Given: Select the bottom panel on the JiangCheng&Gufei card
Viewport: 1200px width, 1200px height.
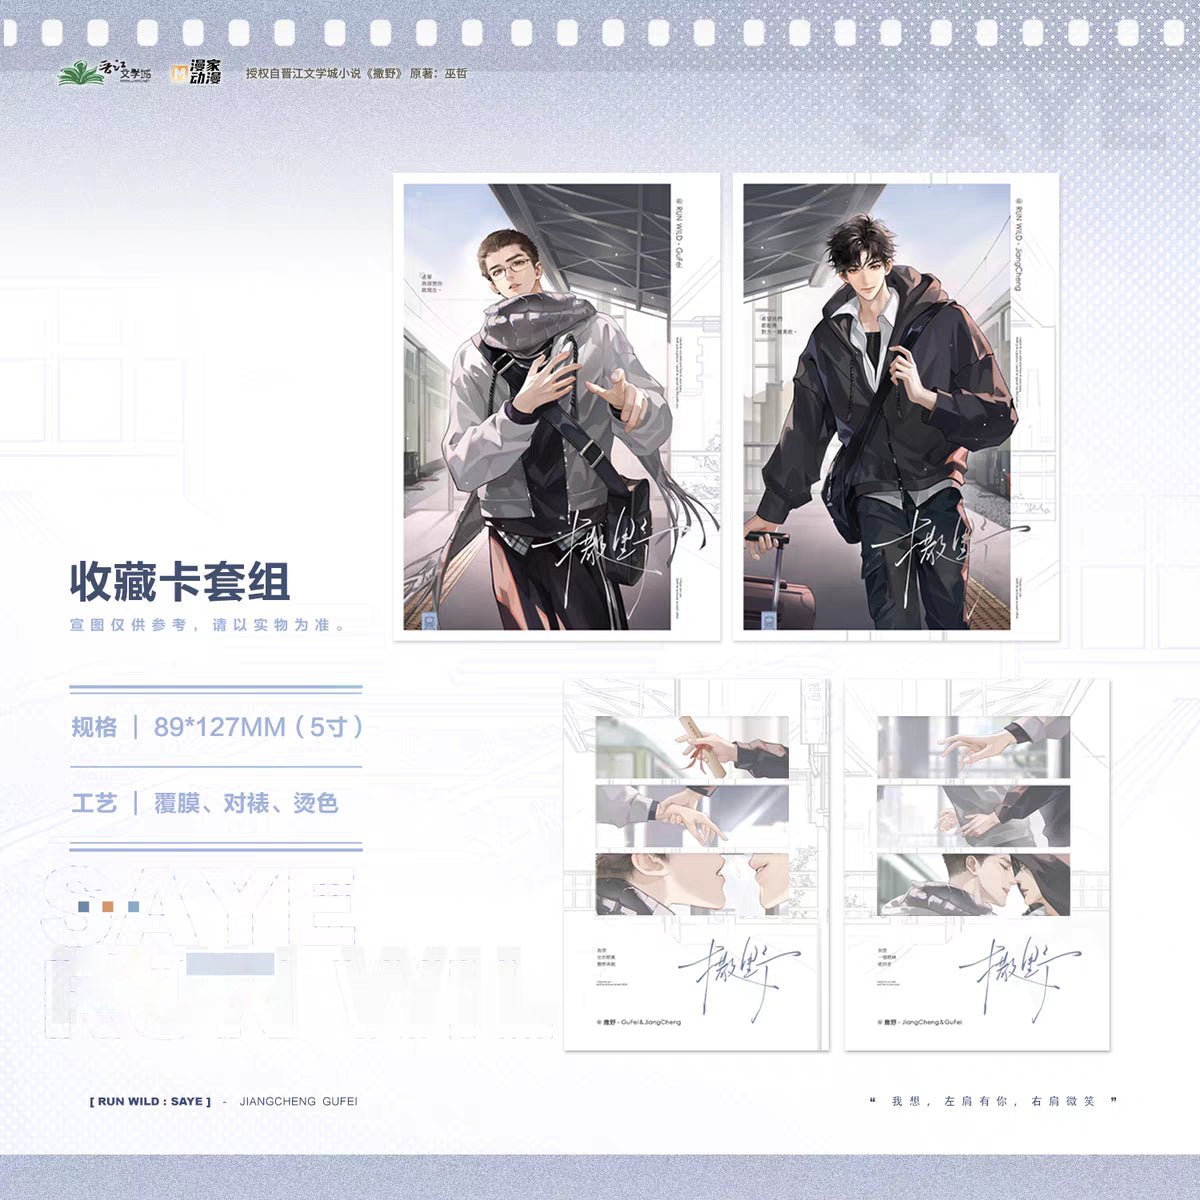Looking at the screenshot, I should click(973, 884).
